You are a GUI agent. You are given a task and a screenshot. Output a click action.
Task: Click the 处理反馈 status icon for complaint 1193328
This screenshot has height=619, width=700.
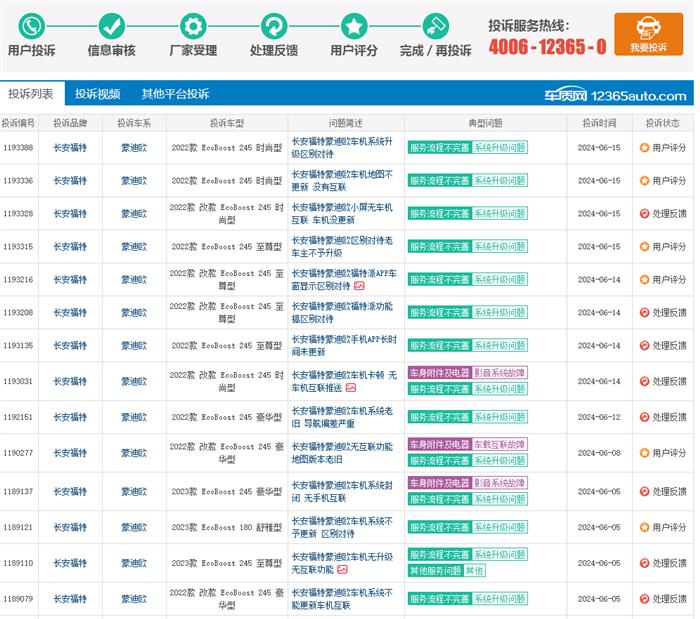tap(644, 213)
